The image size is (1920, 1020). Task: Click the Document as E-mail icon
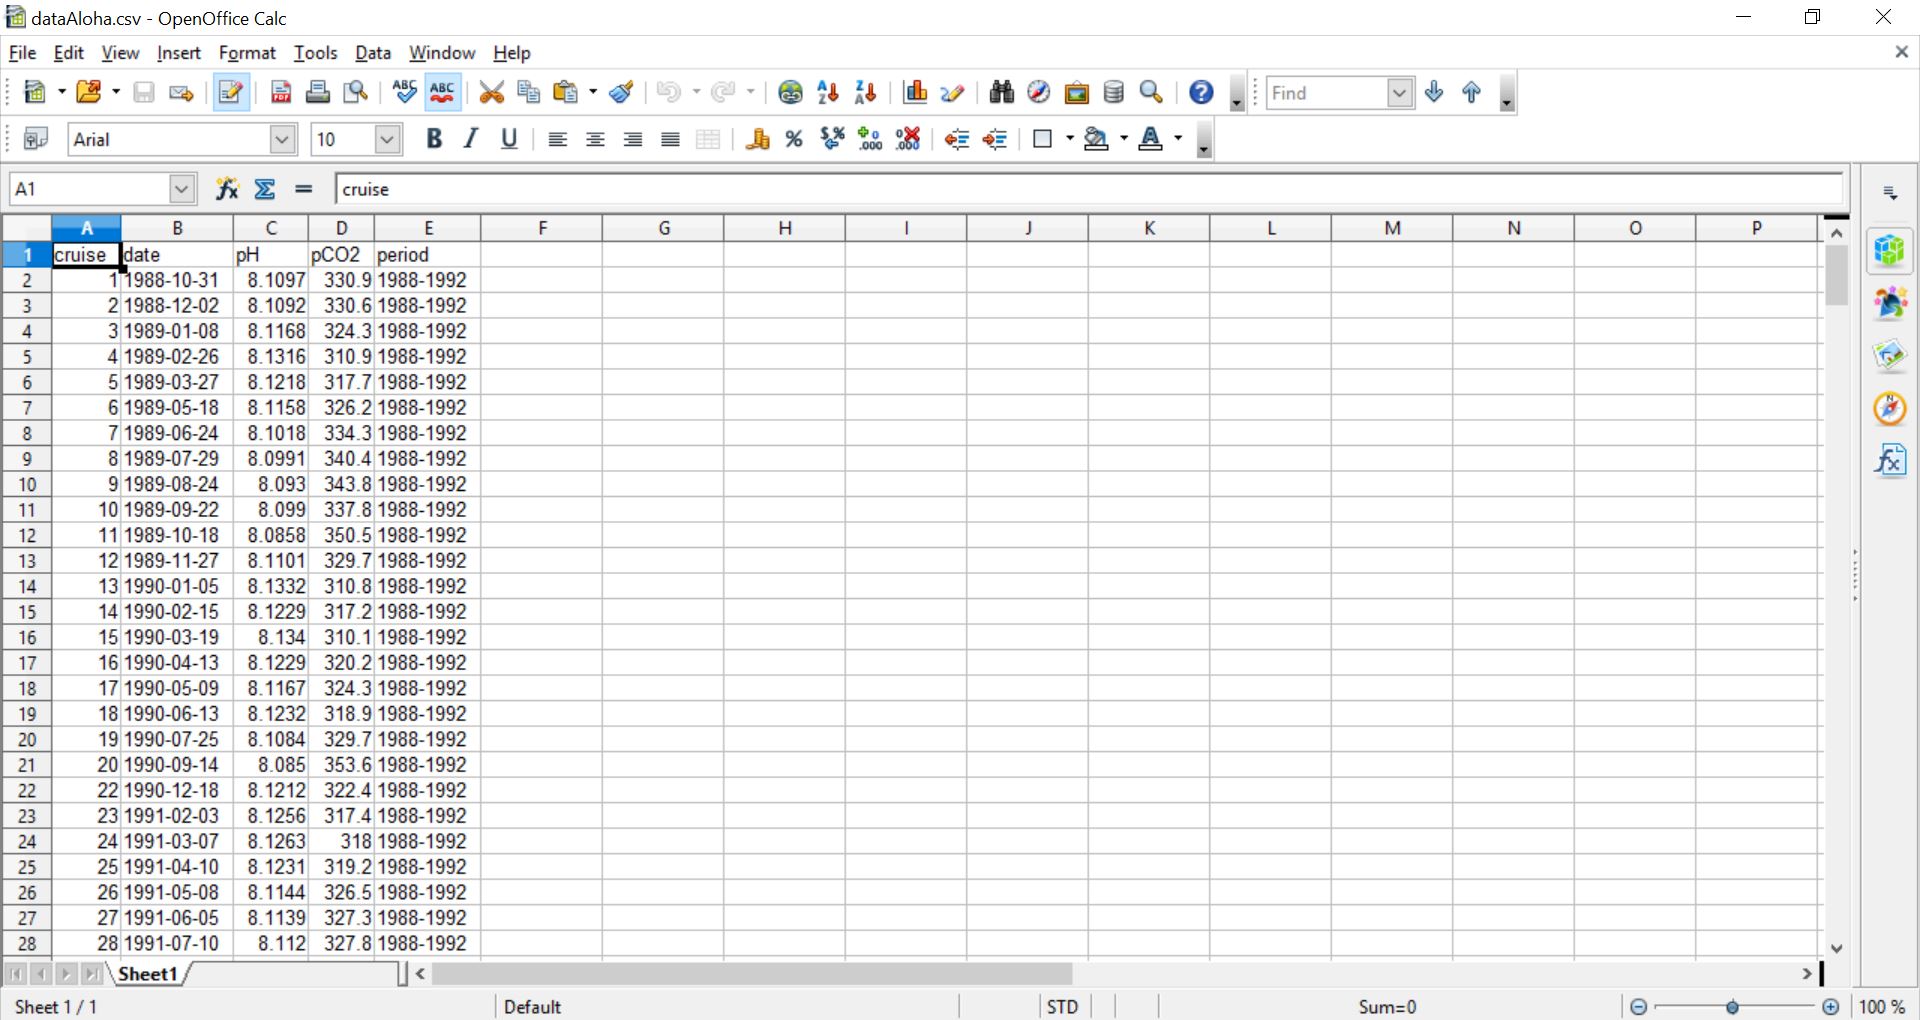point(181,92)
